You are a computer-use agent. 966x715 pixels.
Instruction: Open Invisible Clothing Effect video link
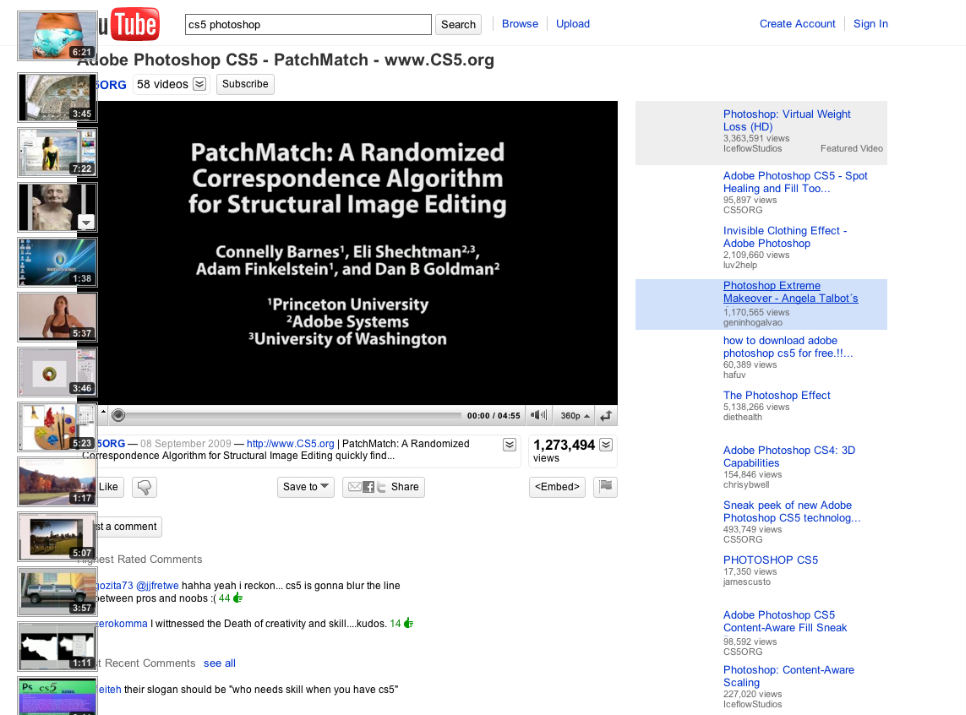tap(785, 236)
